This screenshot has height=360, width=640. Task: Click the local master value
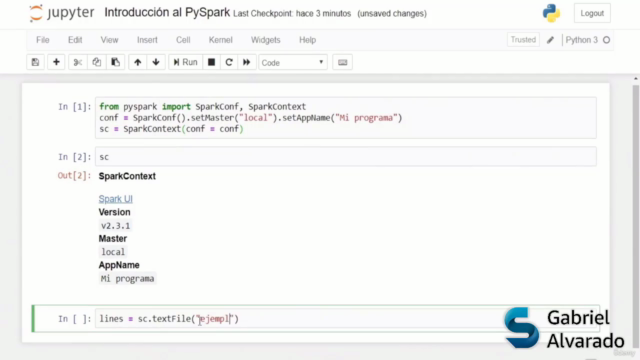[x=113, y=252]
